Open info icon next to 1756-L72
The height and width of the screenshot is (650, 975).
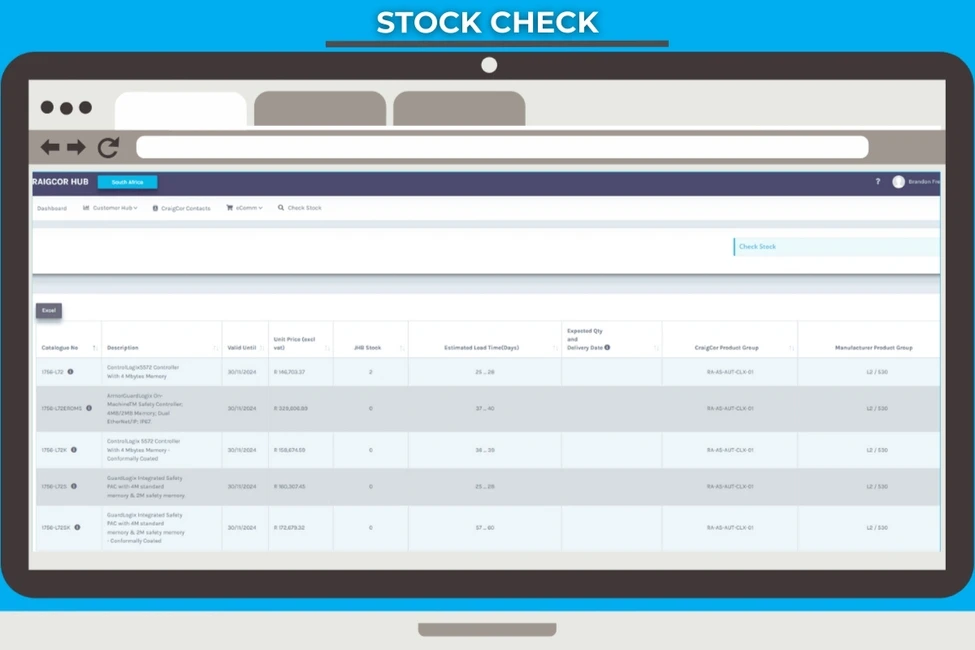pos(70,371)
